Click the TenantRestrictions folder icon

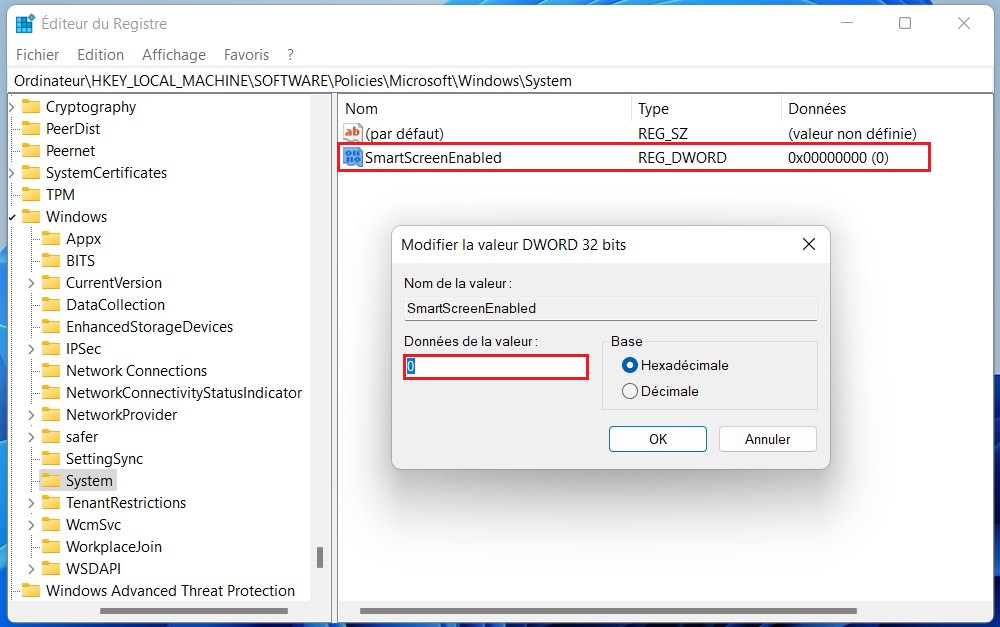(x=51, y=503)
